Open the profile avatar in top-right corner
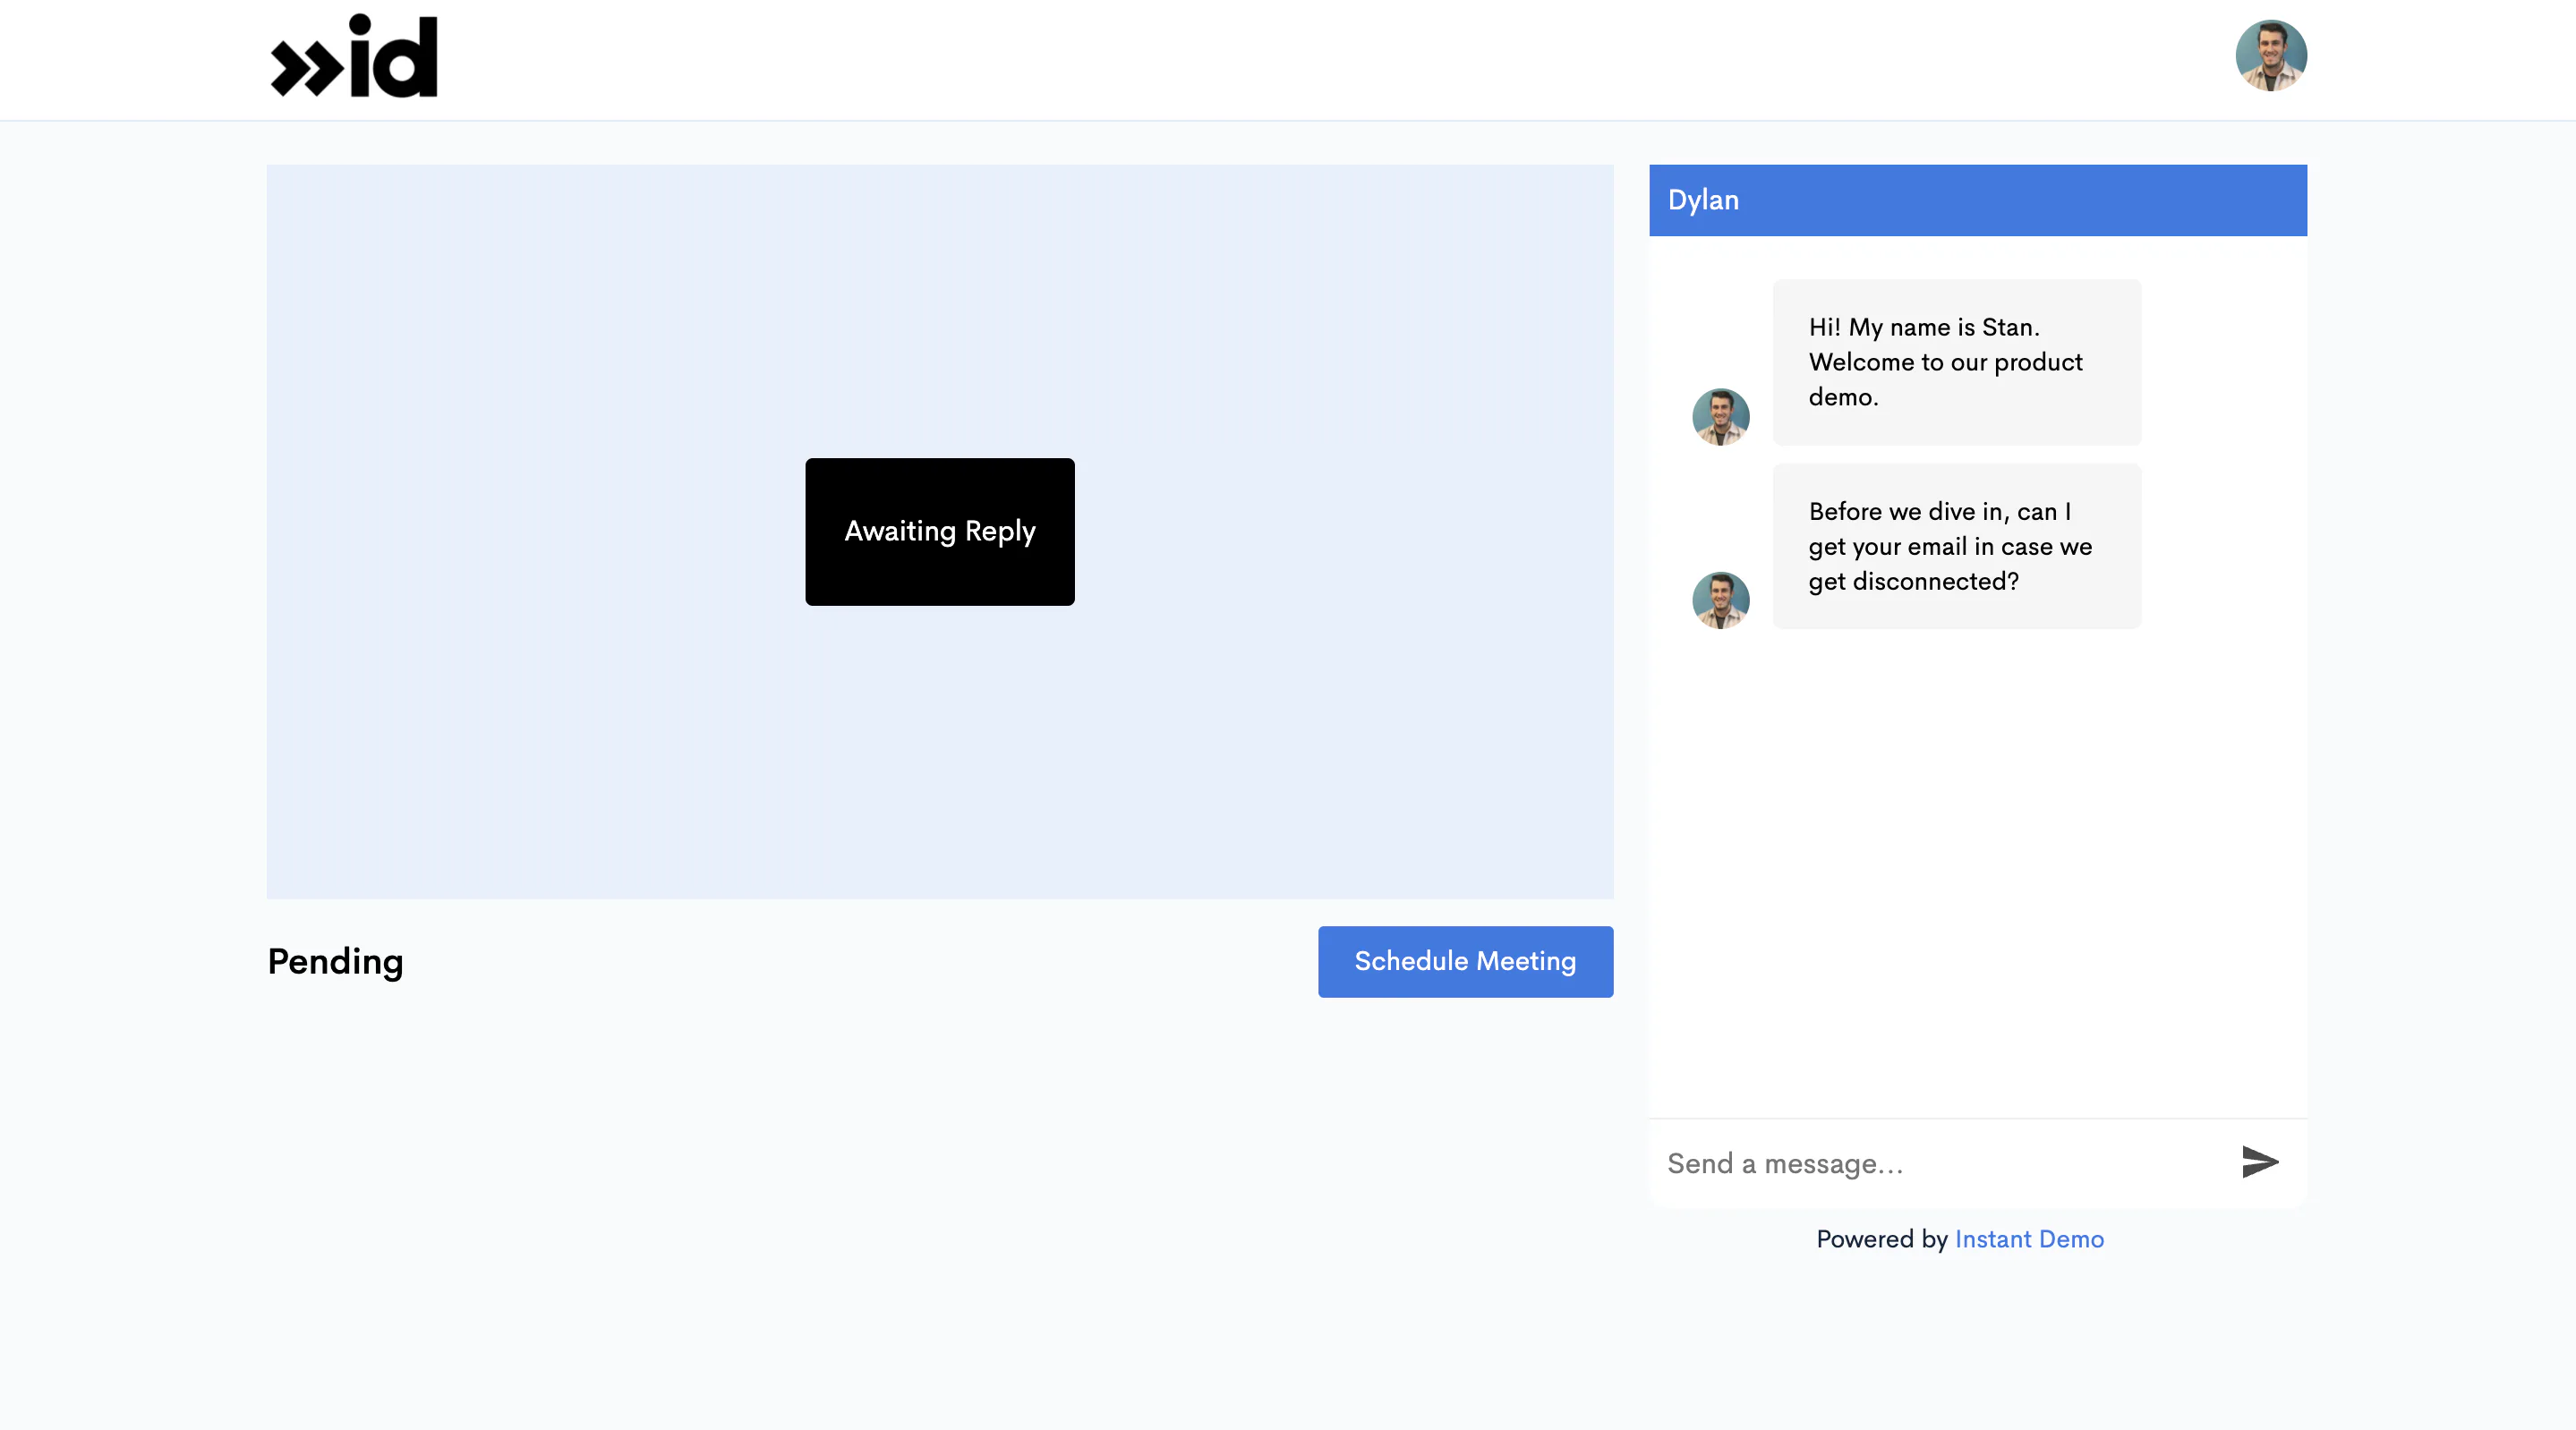This screenshot has height=1430, width=2576. pyautogui.click(x=2270, y=56)
